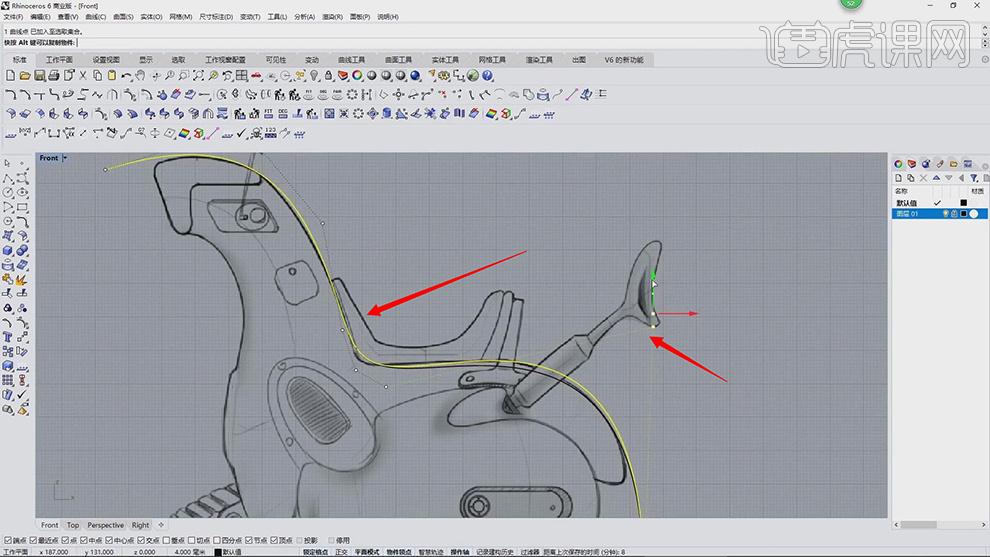Toggle 智慧轨迹 SmartTrack in status bar
Viewport: 990px width, 557px height.
(x=431, y=552)
